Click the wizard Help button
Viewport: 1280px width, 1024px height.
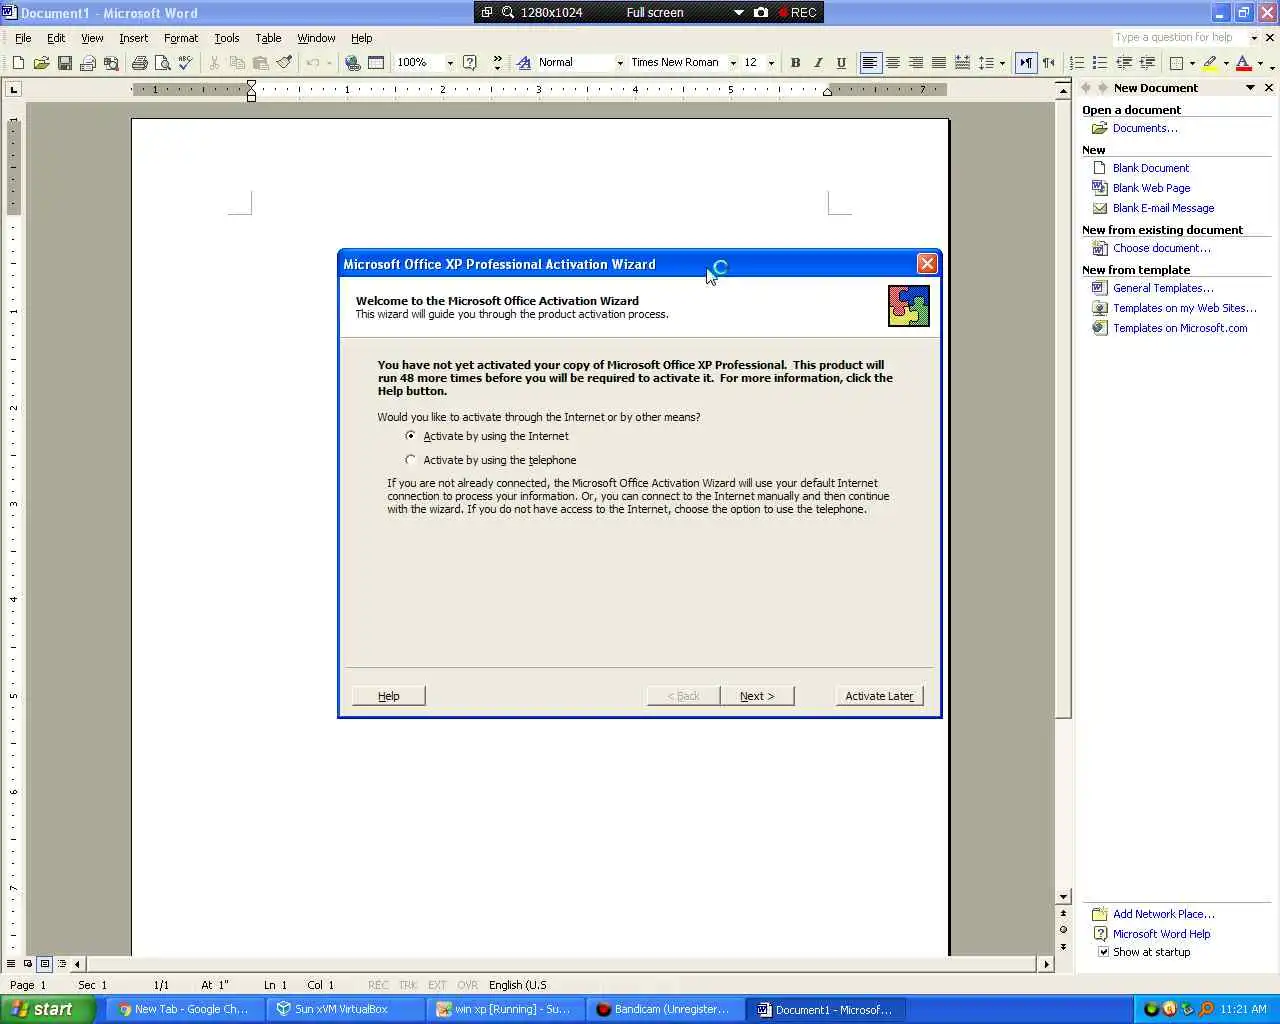(389, 696)
